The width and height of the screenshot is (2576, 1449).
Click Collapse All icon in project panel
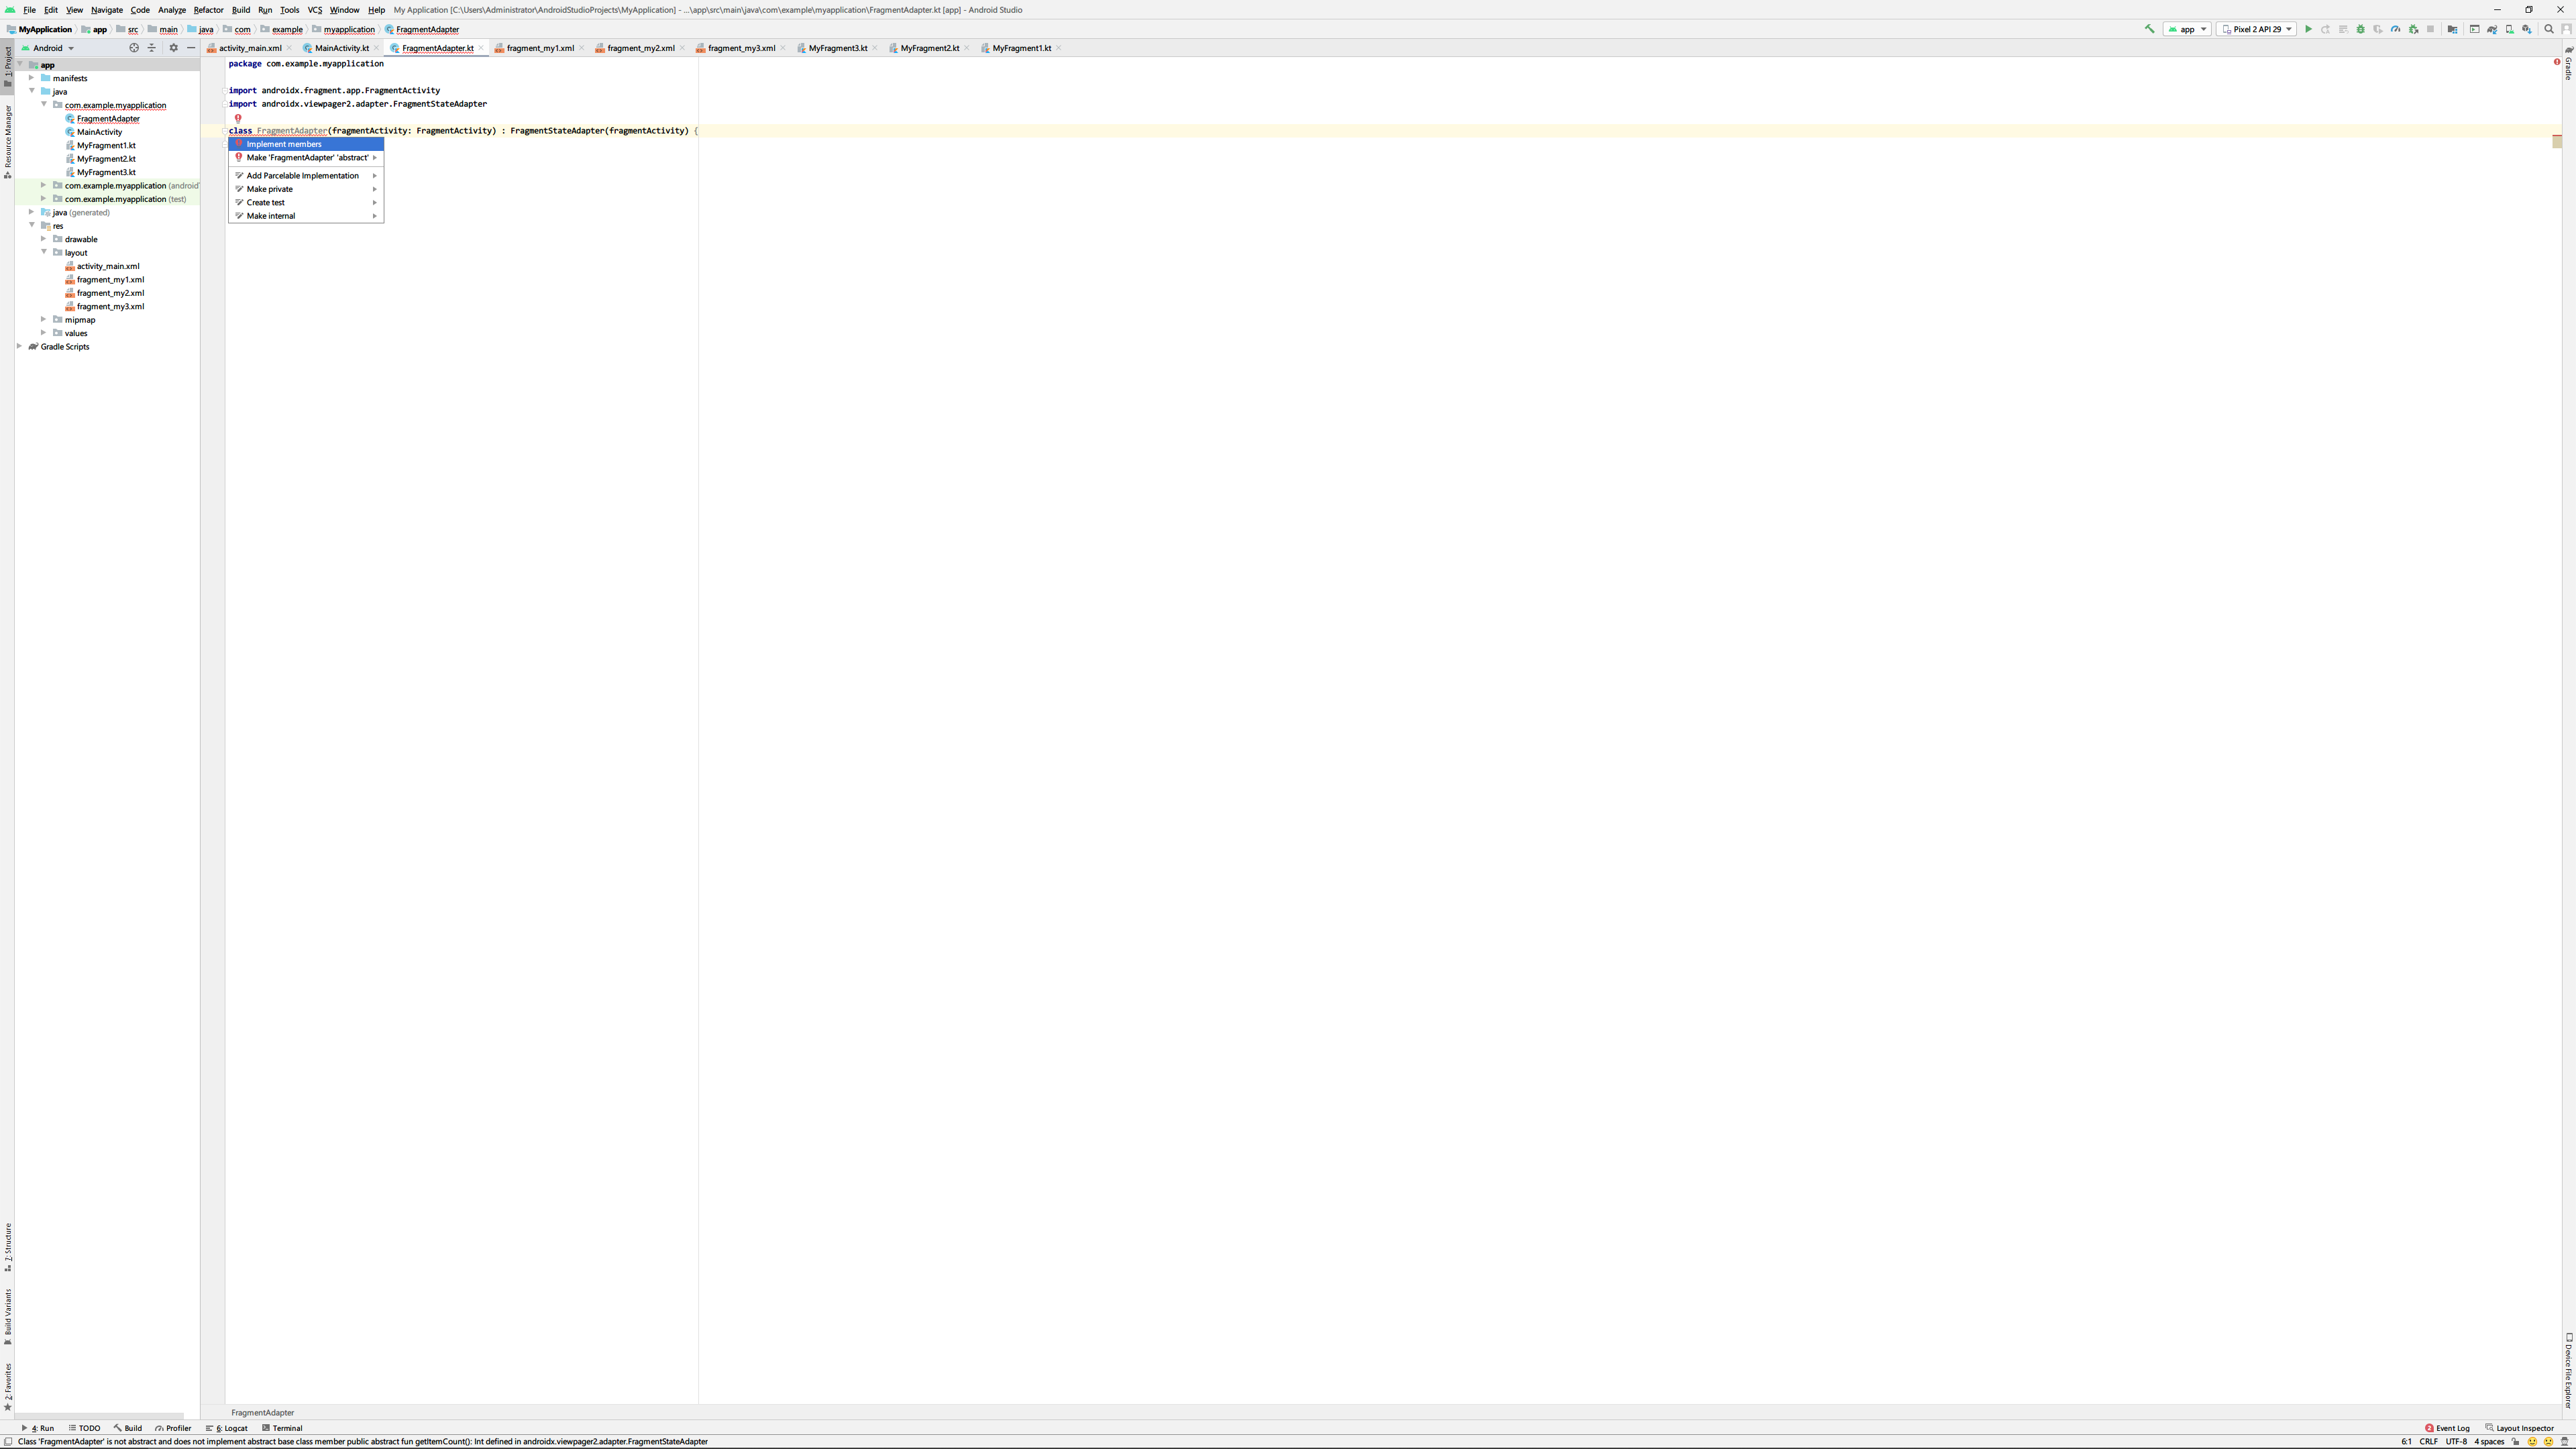[x=152, y=48]
